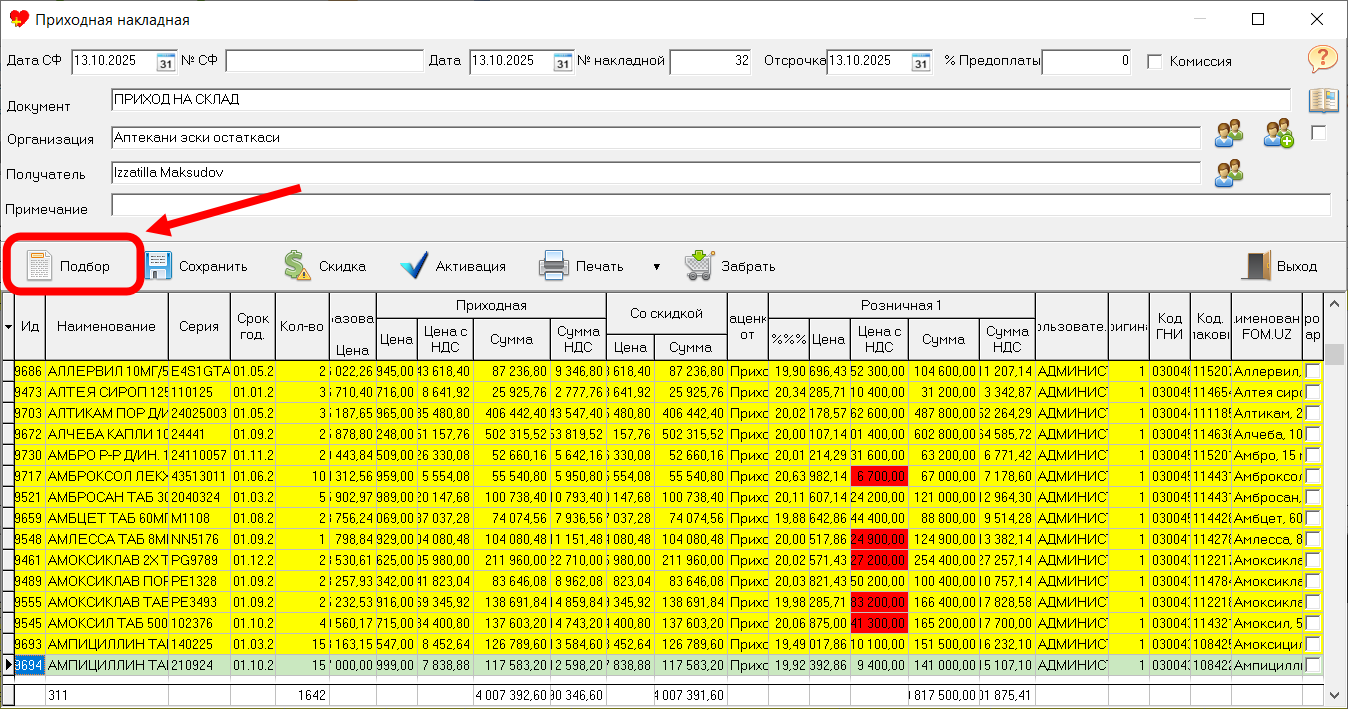This screenshot has width=1348, height=709.
Task: Check the last-column box for АЛЛЕРВИЛ row
Action: [1312, 371]
